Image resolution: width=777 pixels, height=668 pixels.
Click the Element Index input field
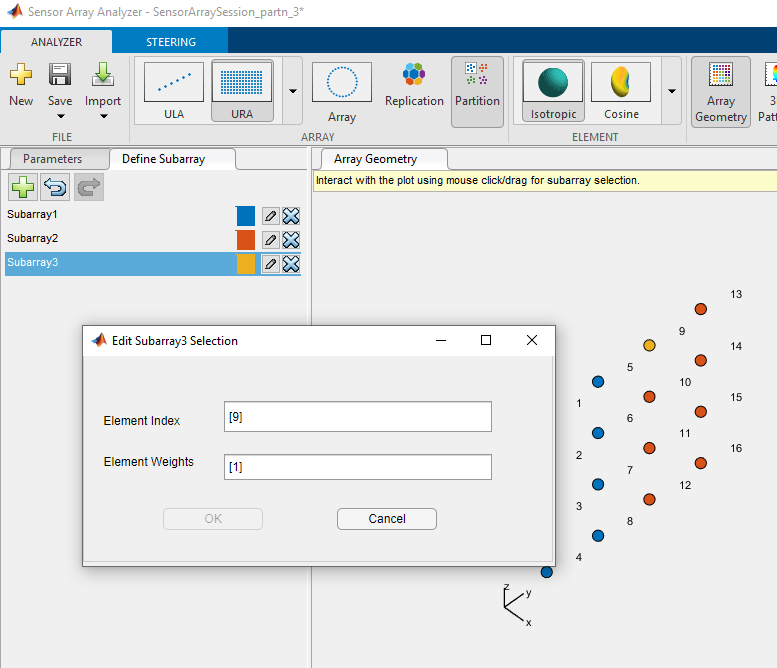pos(358,417)
